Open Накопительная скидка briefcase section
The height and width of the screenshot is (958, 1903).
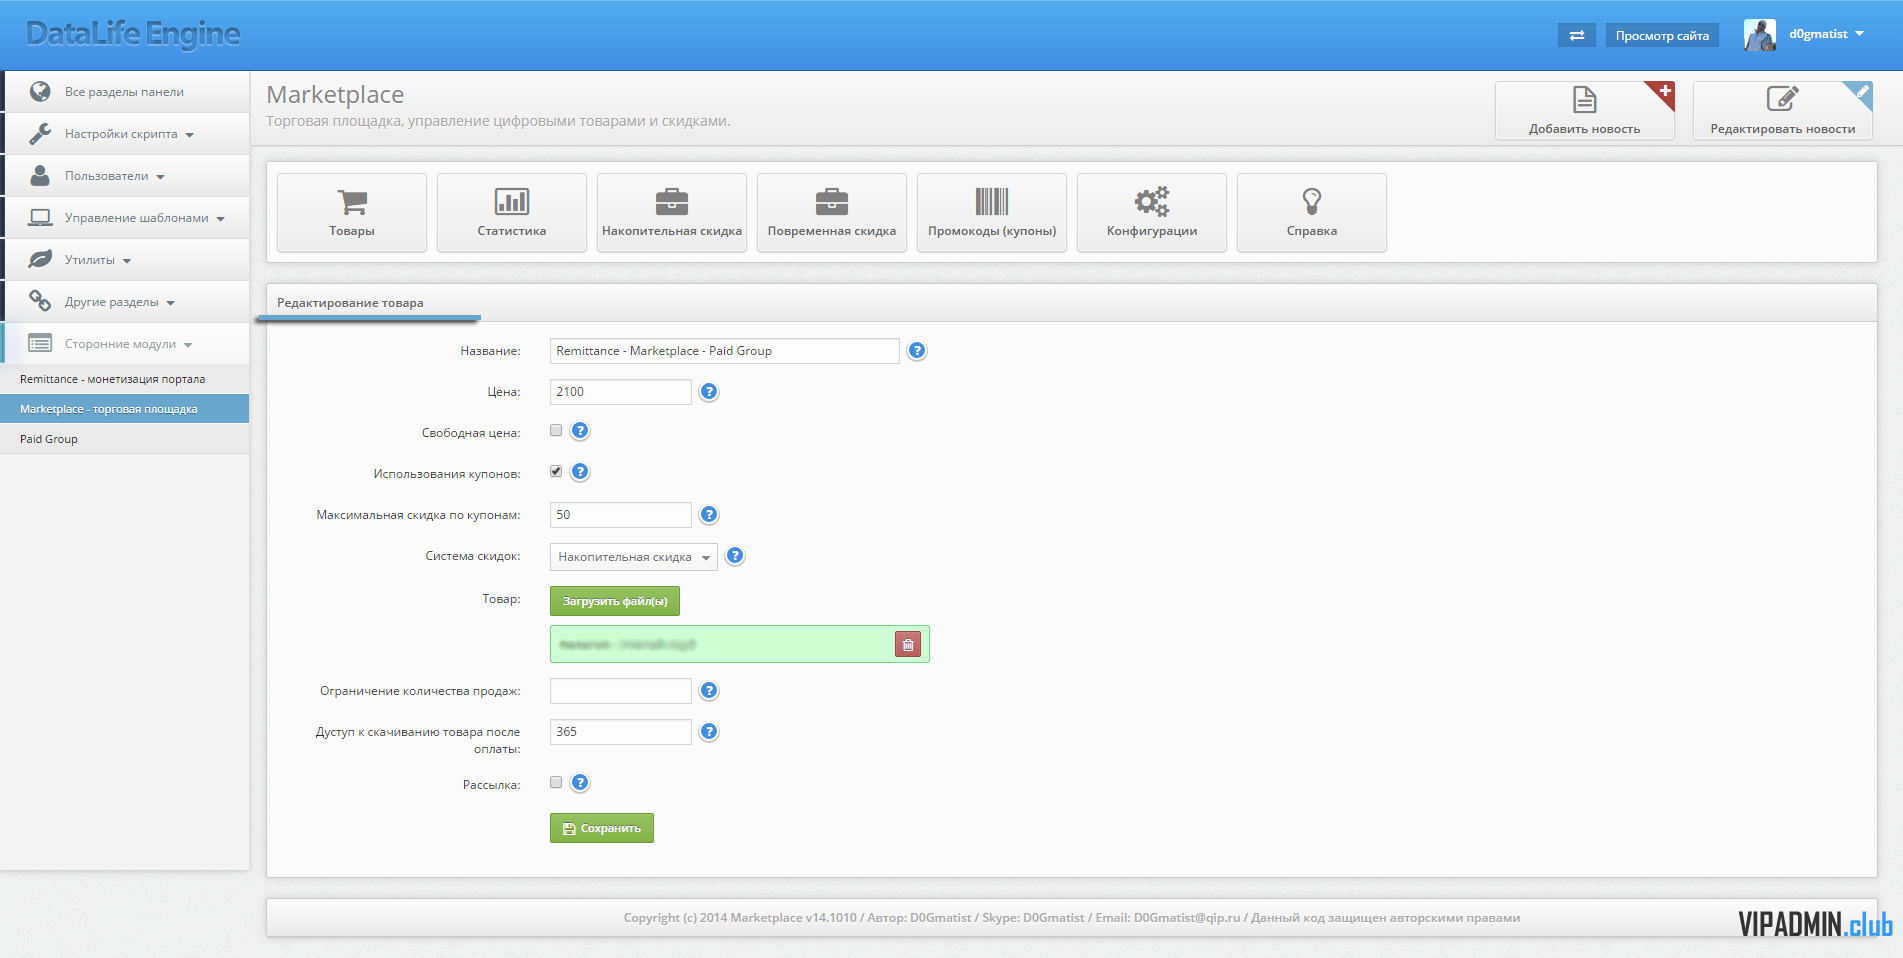click(x=672, y=212)
